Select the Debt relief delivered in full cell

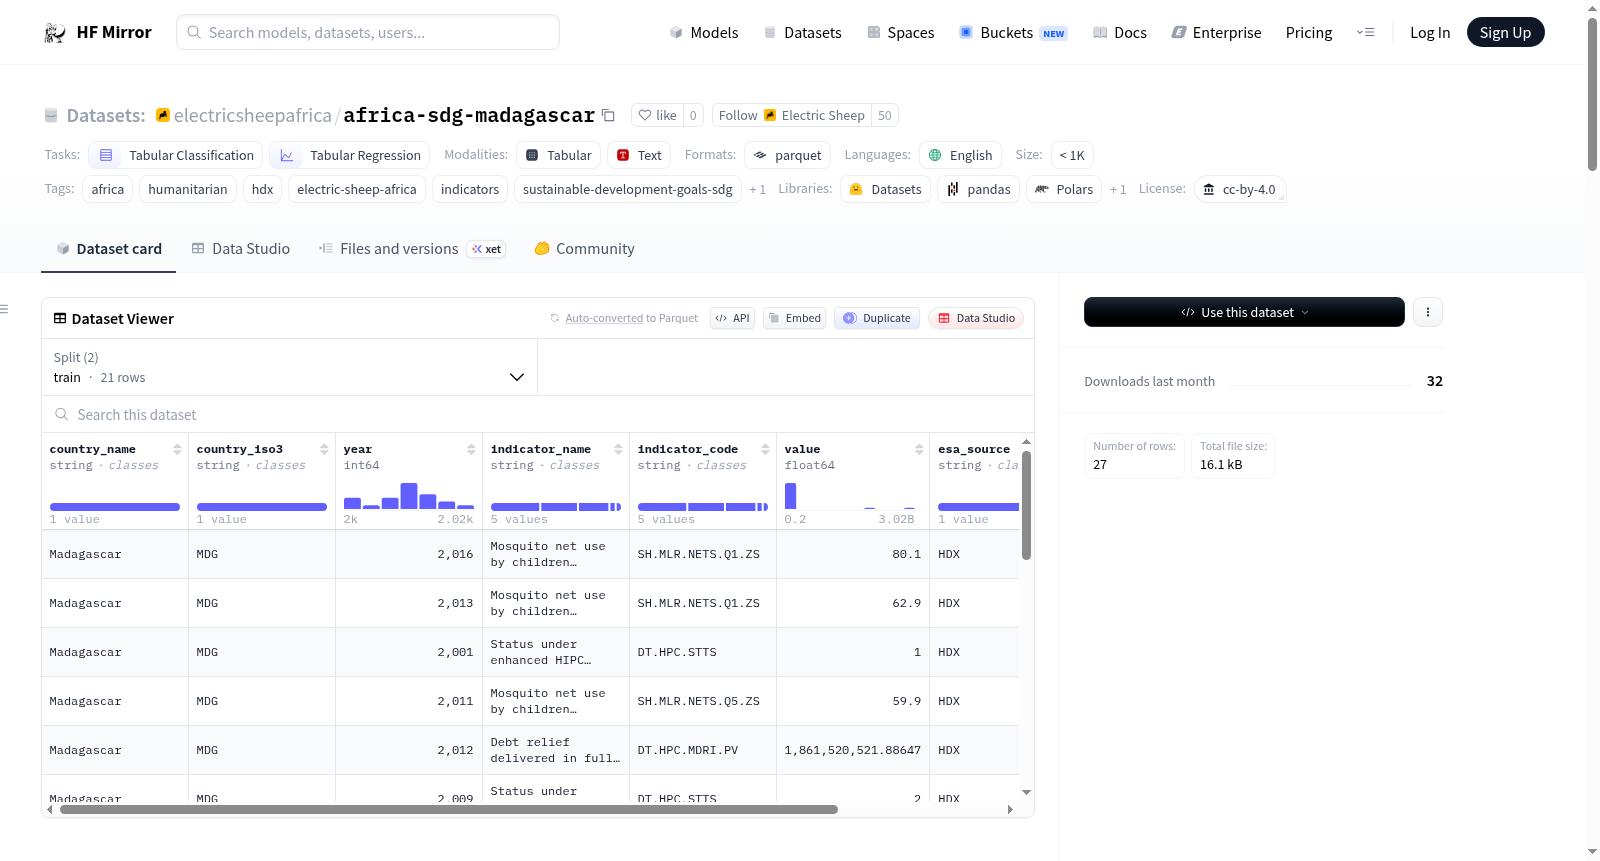click(x=556, y=750)
